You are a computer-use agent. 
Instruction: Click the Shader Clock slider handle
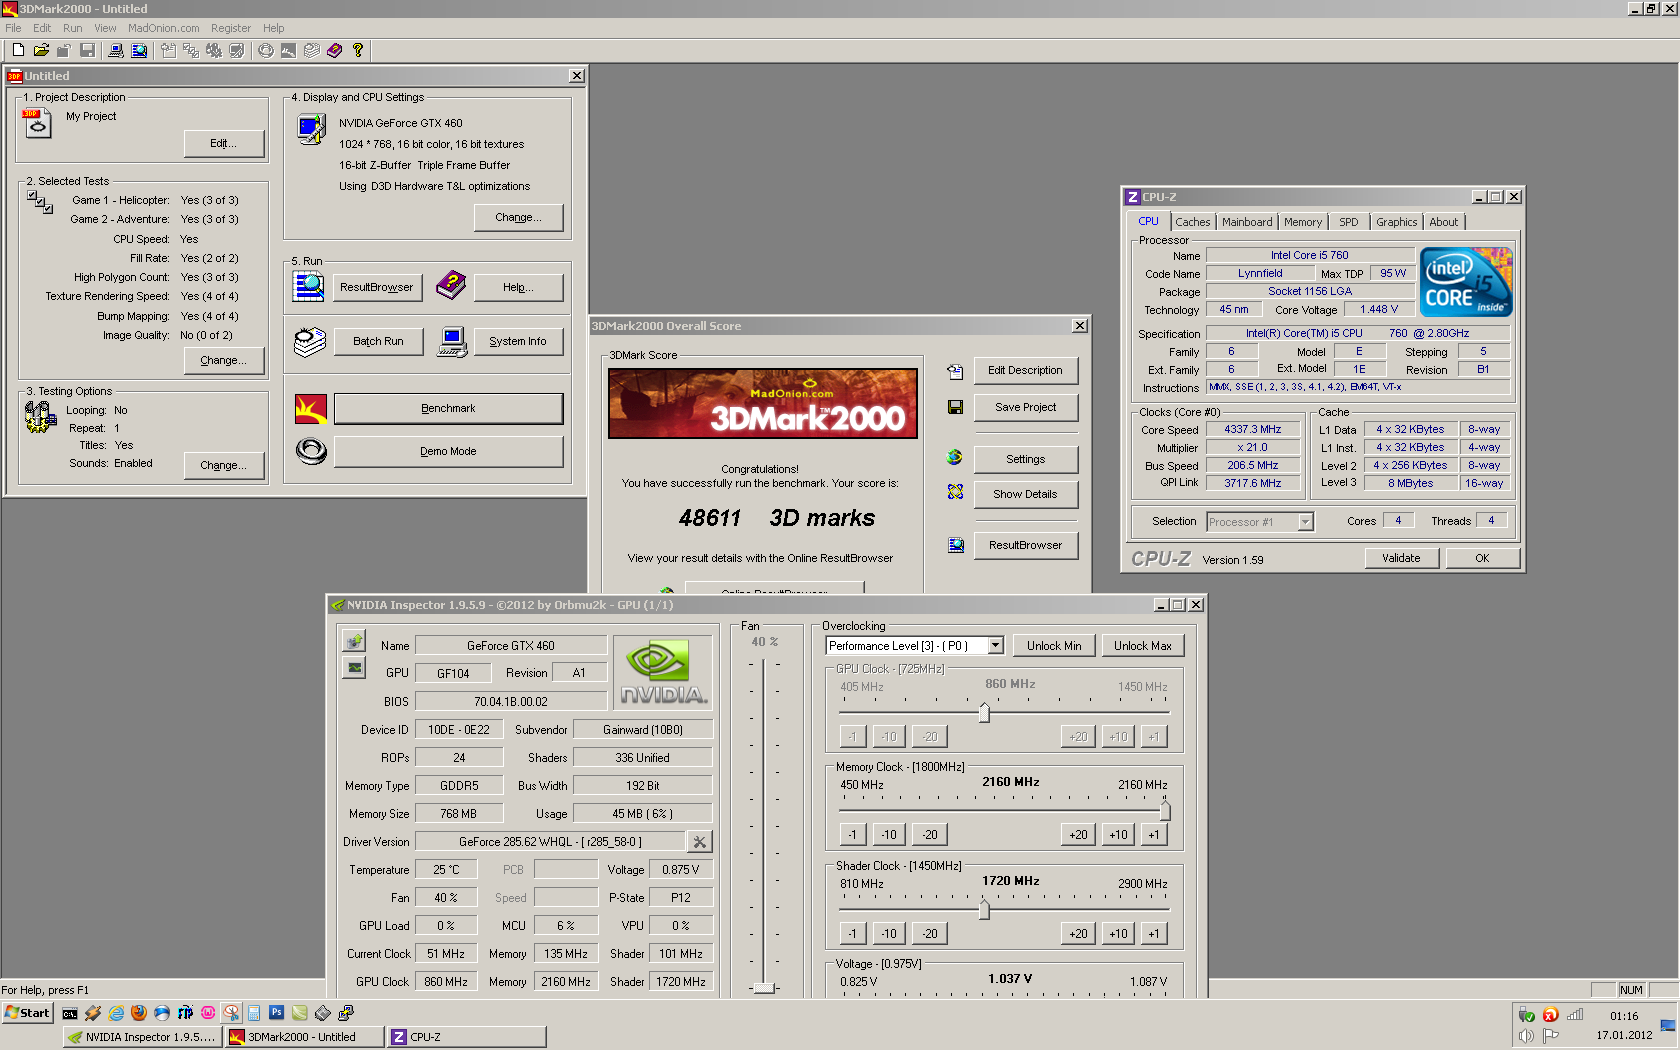pos(984,910)
